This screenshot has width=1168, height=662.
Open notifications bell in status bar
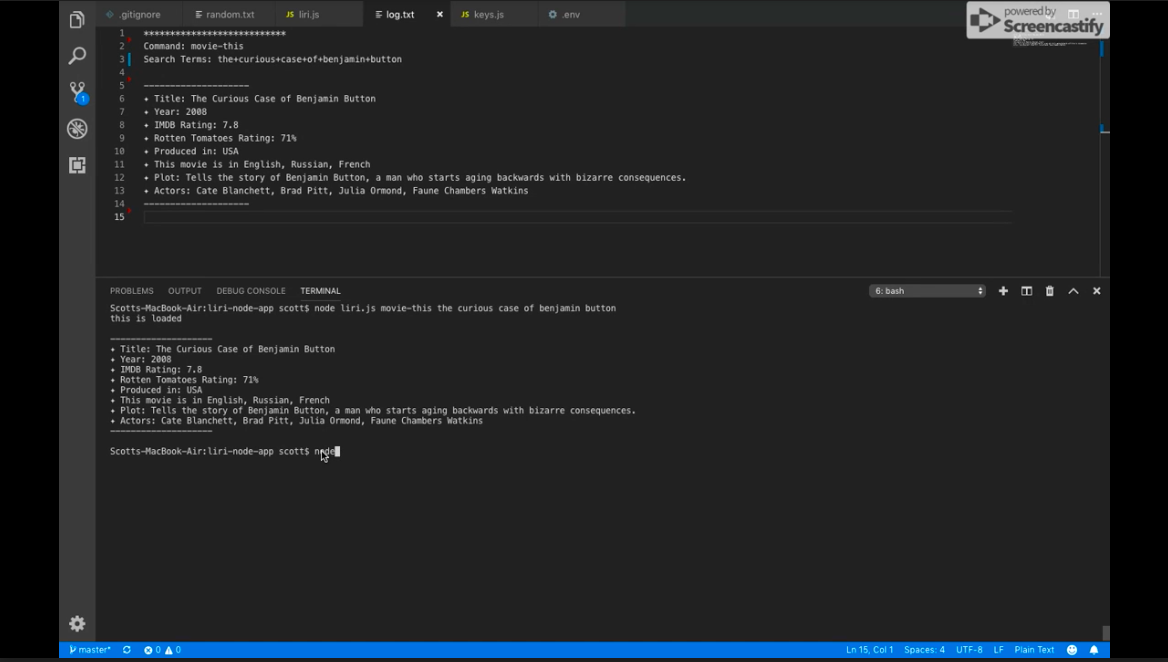point(1094,650)
